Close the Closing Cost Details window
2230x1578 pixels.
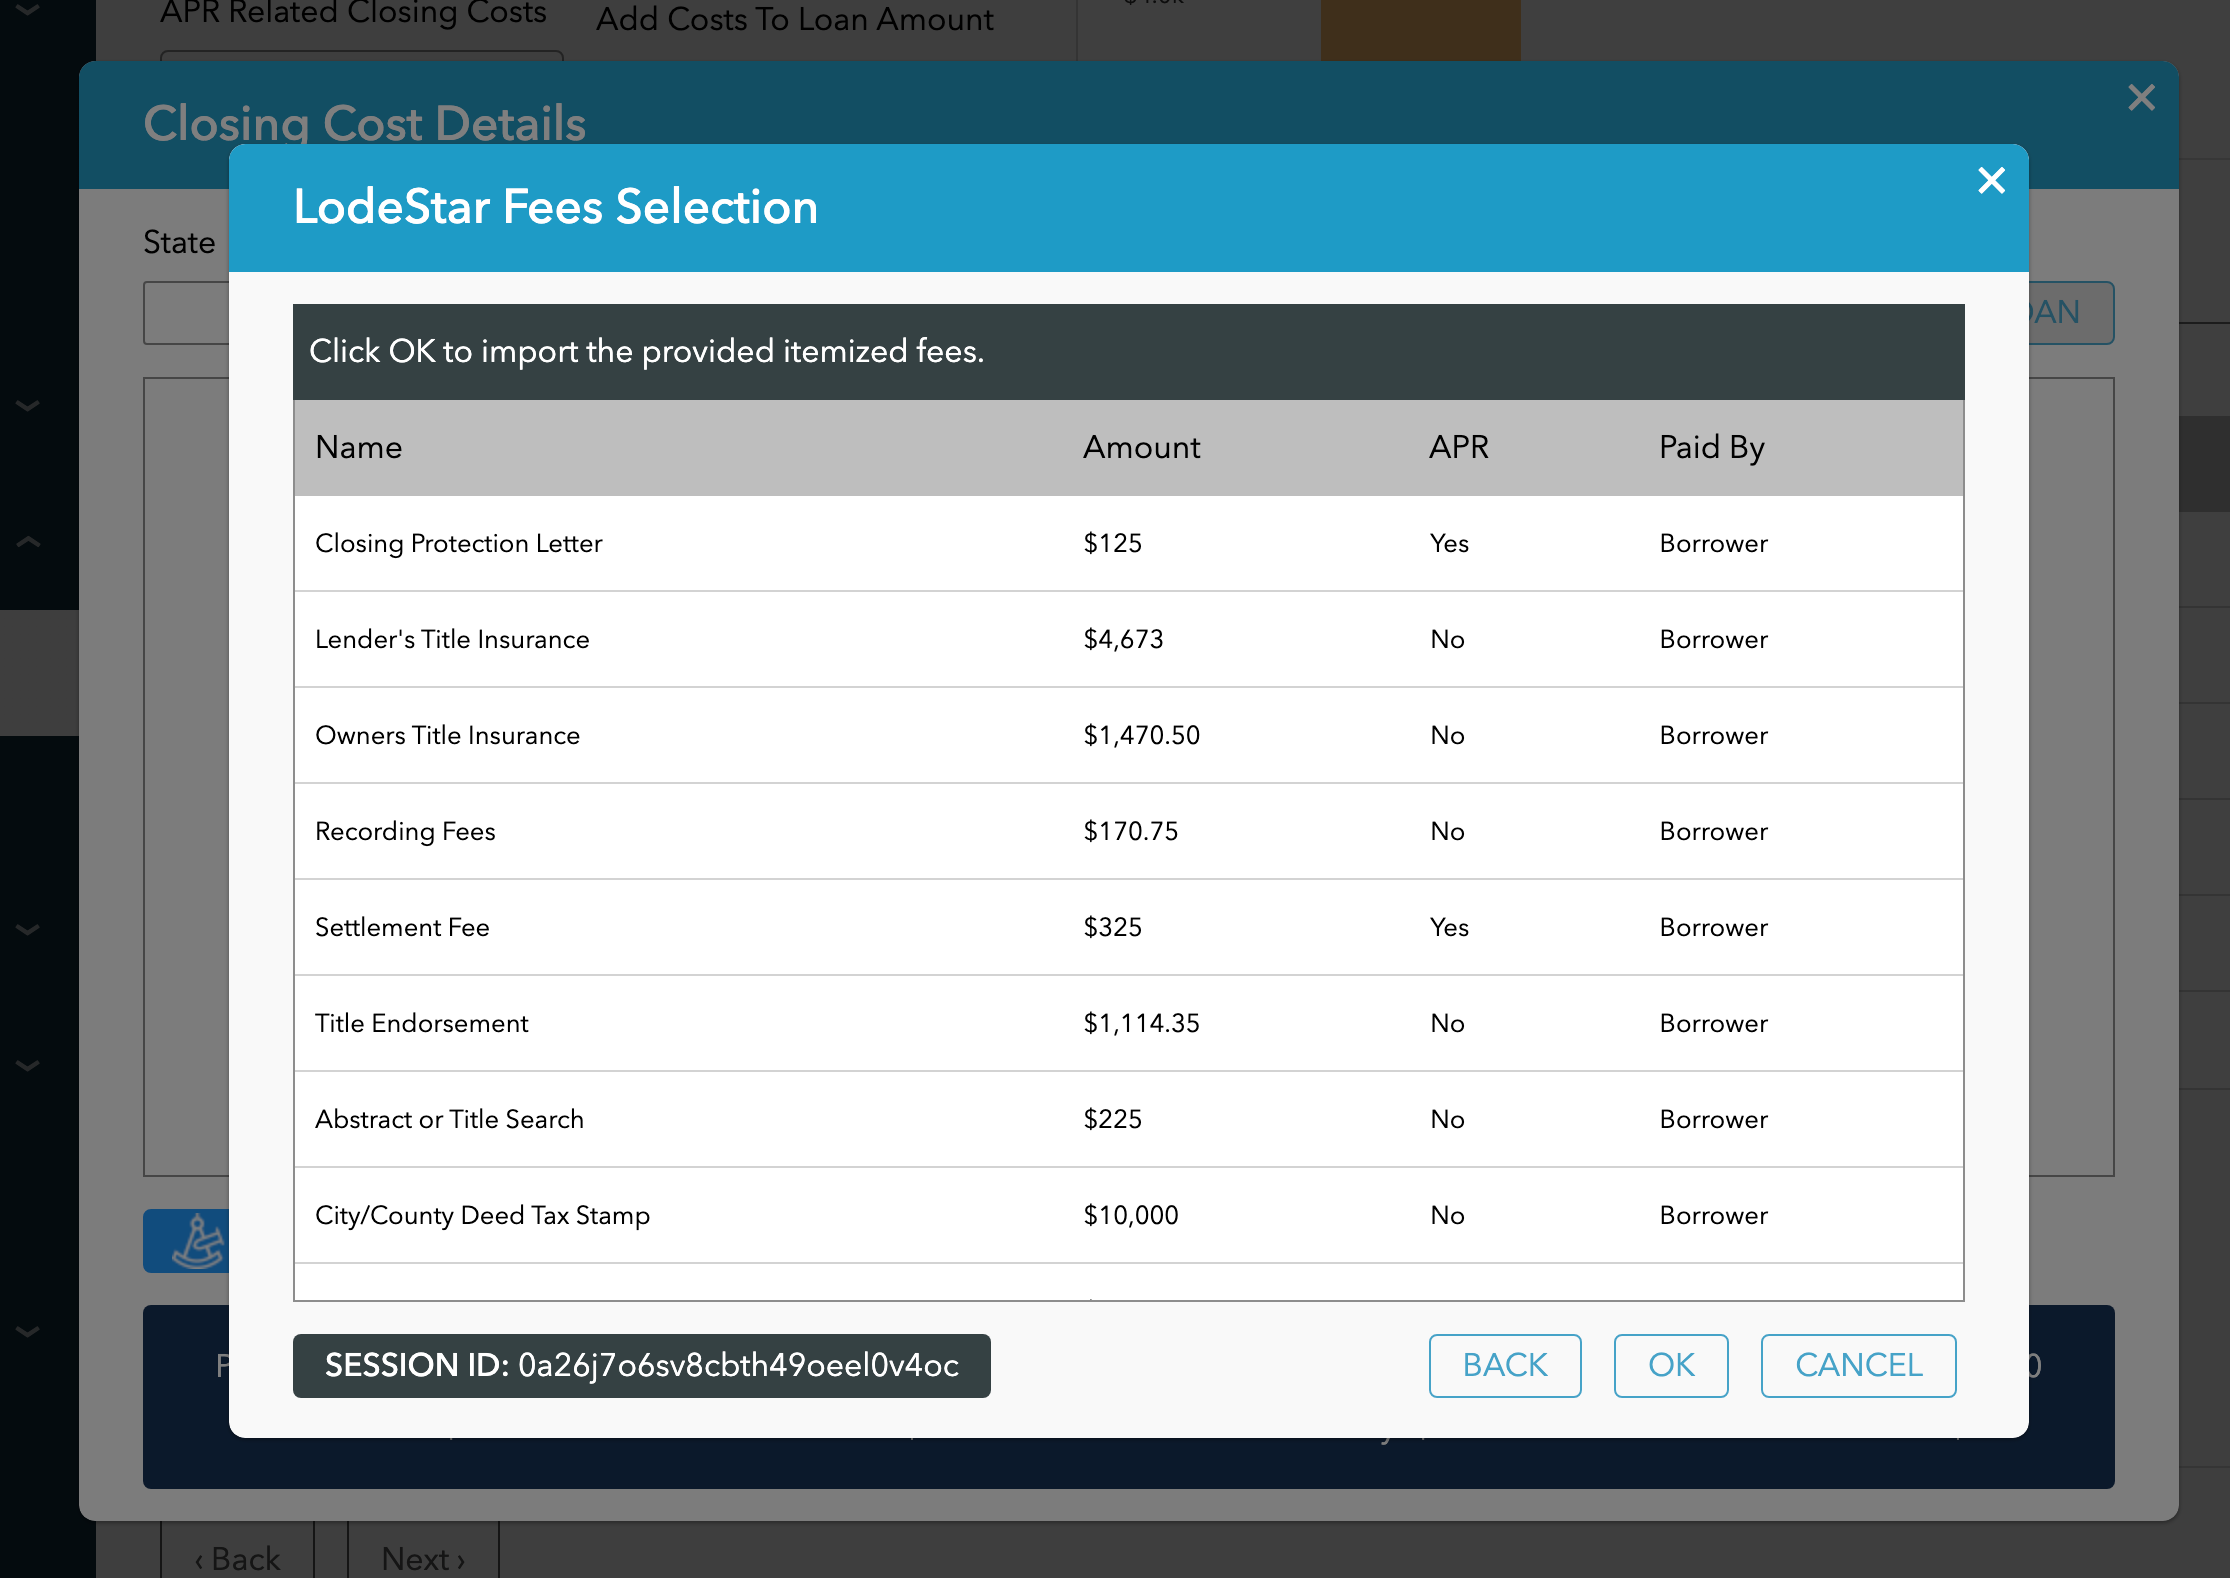2141,97
